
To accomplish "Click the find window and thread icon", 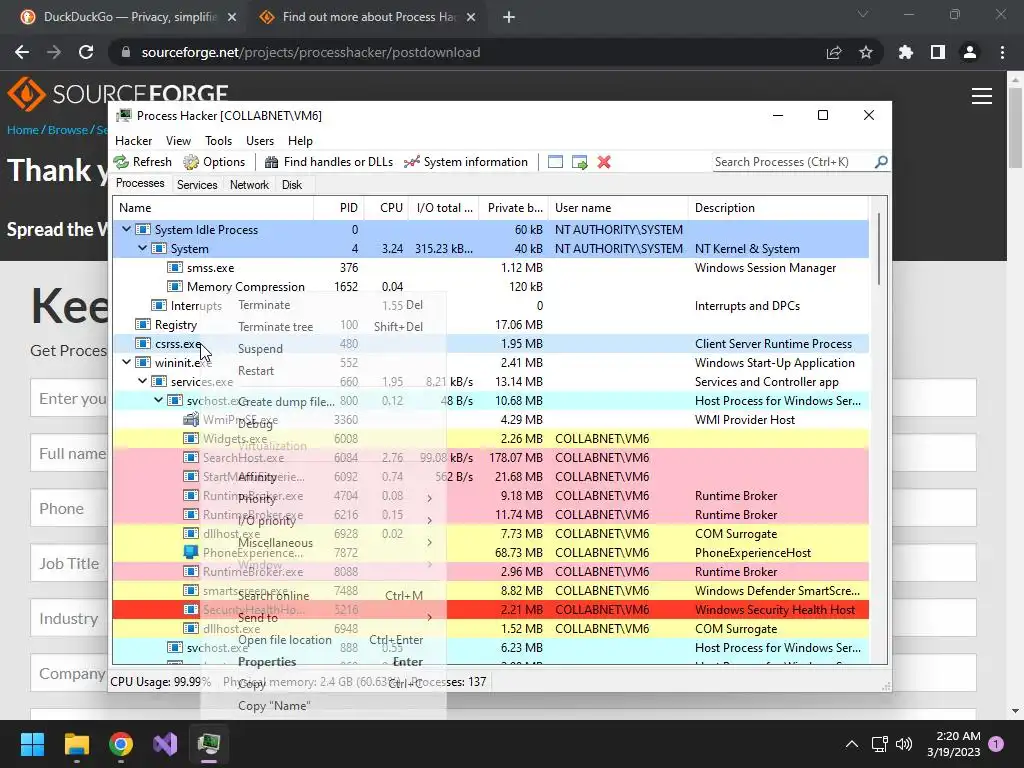I will [x=579, y=162].
